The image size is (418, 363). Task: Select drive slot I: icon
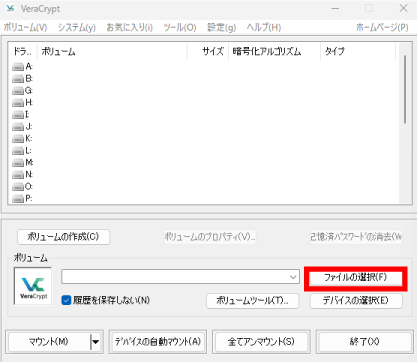(18, 115)
